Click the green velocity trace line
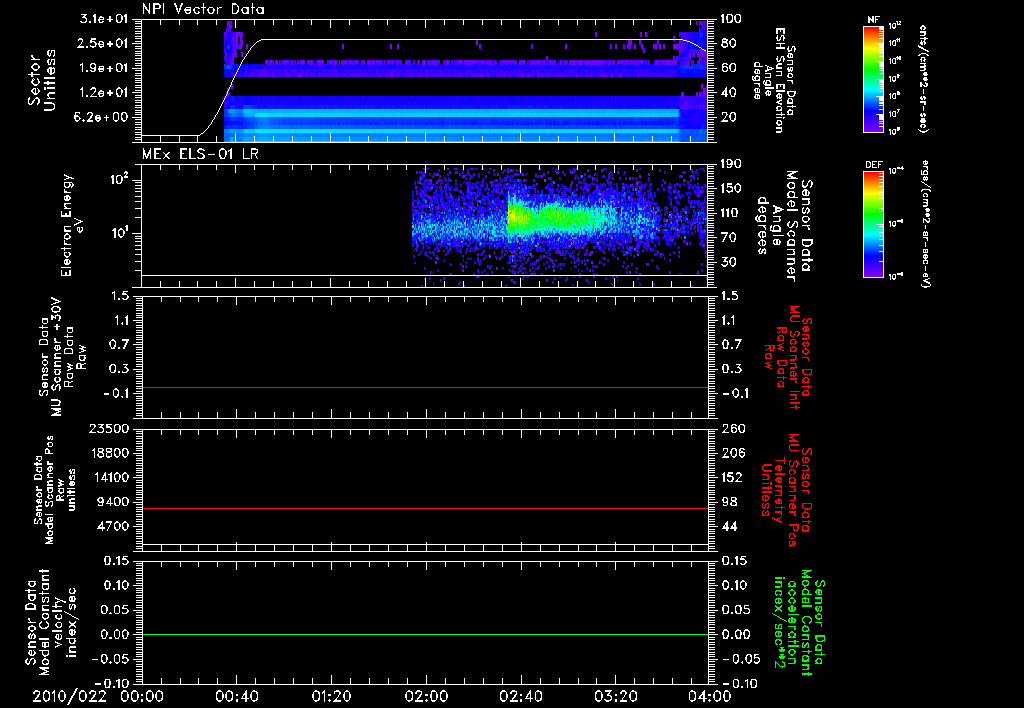This screenshot has height=708, width=1024. click(424, 634)
